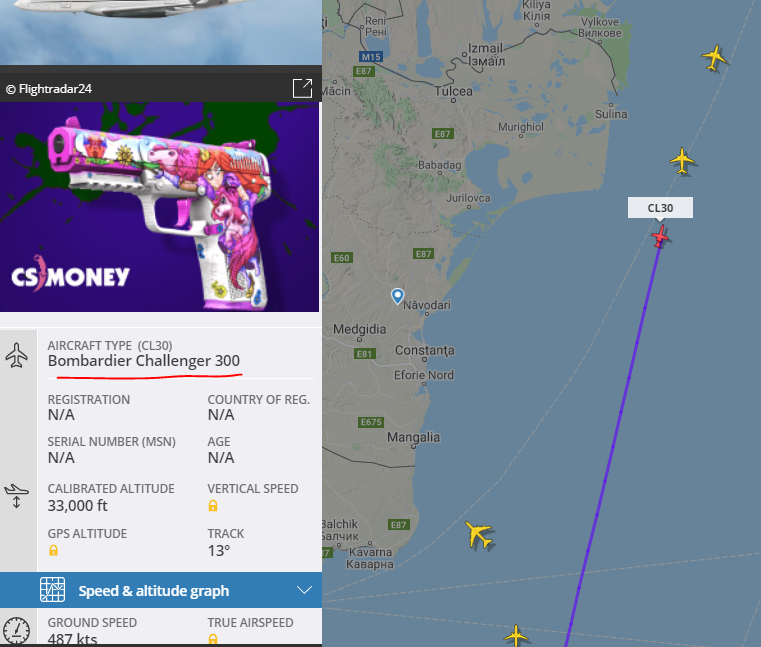Screen dimensions: 761x647
Task: Open the Speed & altitude graph section
Action: [x=161, y=590]
